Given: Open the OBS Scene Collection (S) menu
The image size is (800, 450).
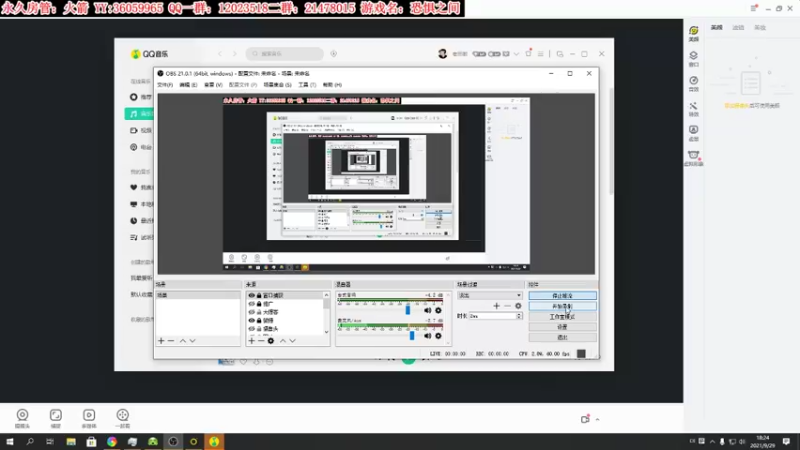Looking at the screenshot, I should tap(278, 85).
